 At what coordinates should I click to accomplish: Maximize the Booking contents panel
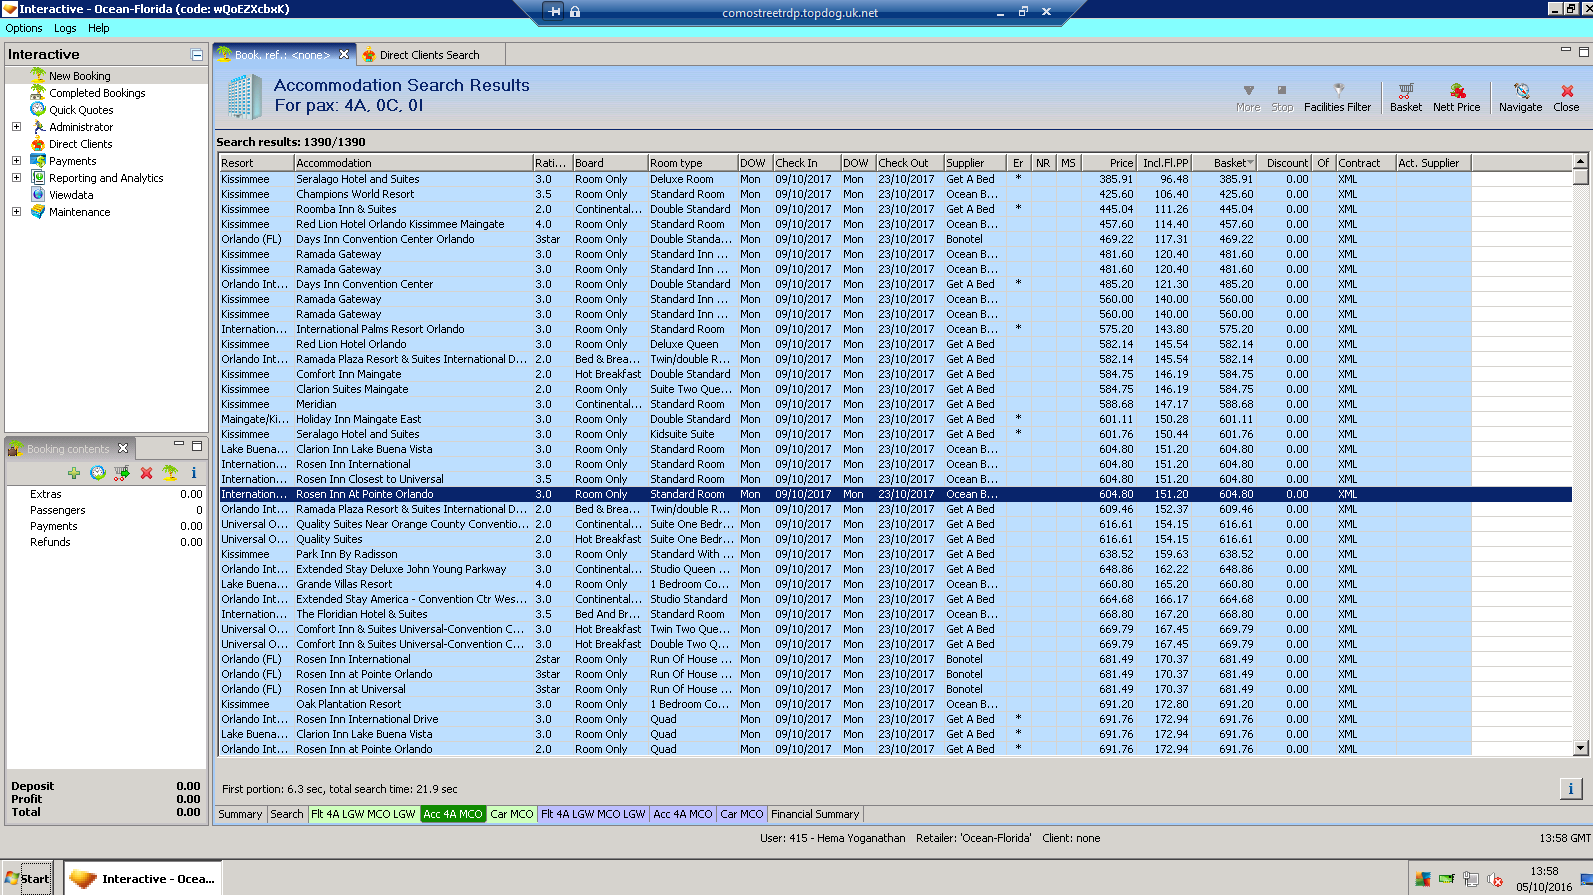click(197, 446)
